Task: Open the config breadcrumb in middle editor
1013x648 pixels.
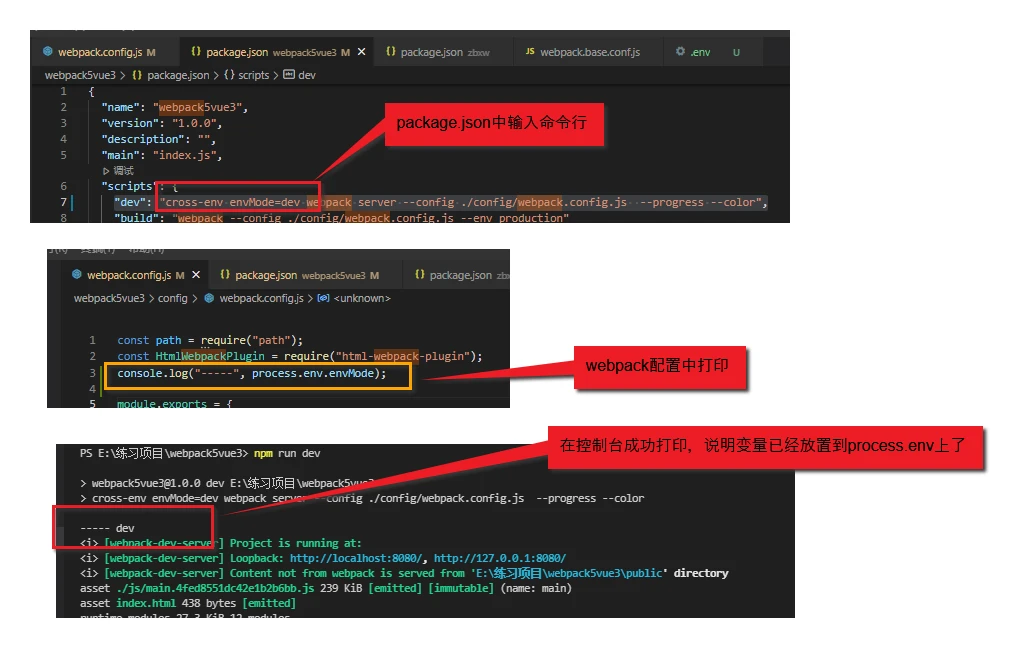Action: click(172, 298)
